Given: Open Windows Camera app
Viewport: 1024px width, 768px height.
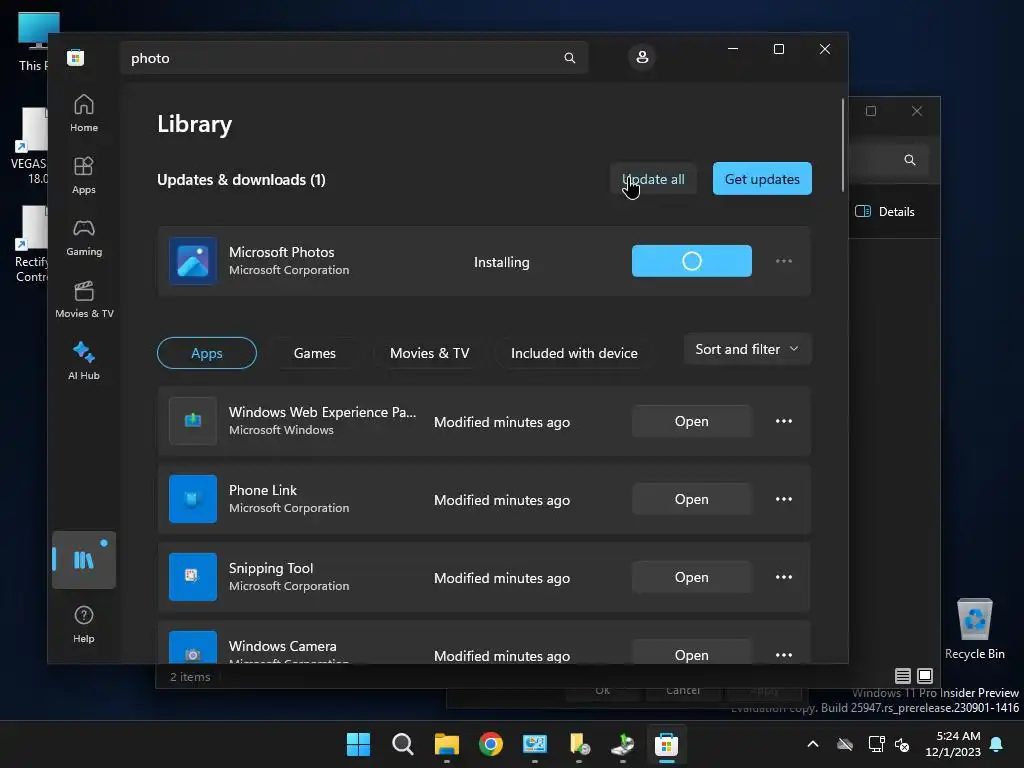Looking at the screenshot, I should (x=692, y=653).
